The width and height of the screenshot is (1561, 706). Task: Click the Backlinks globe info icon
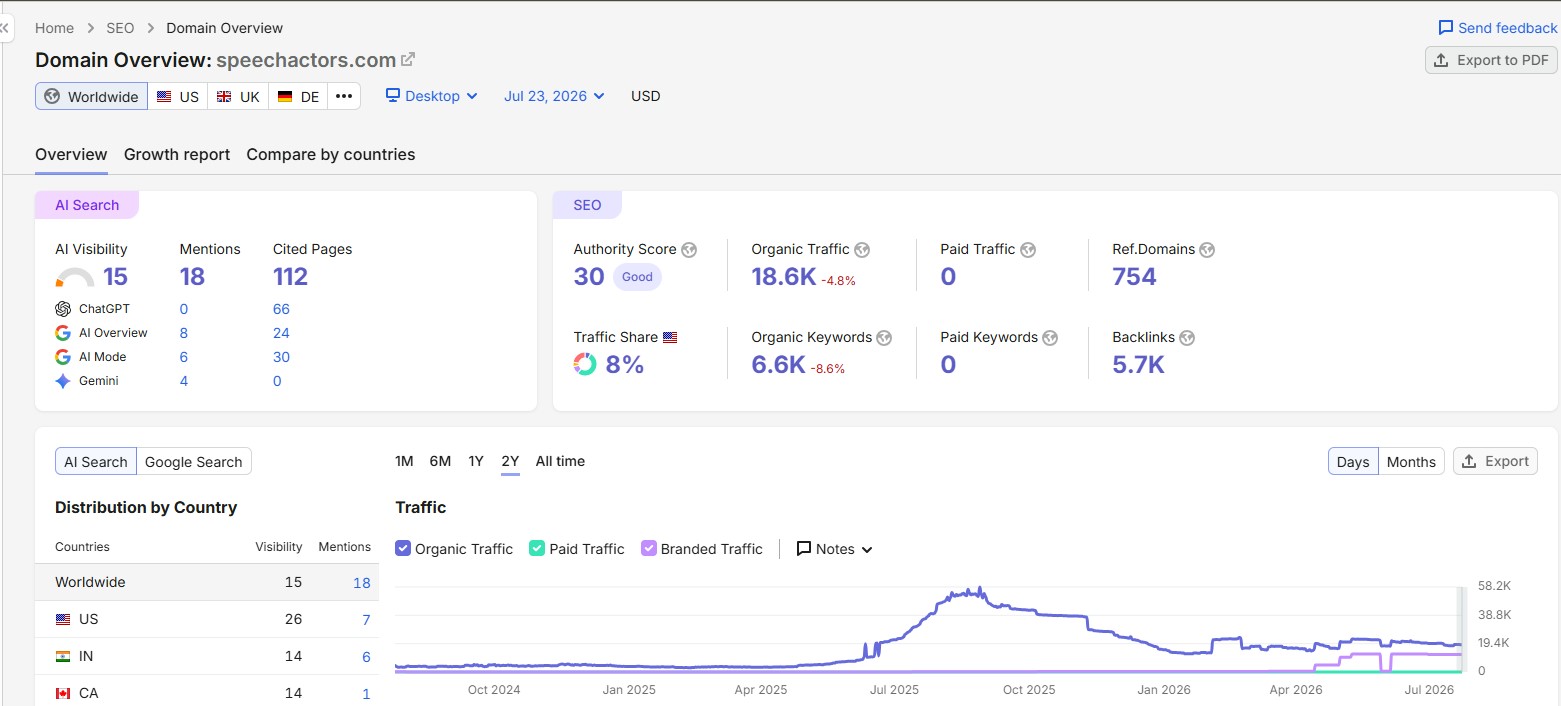coord(1187,338)
